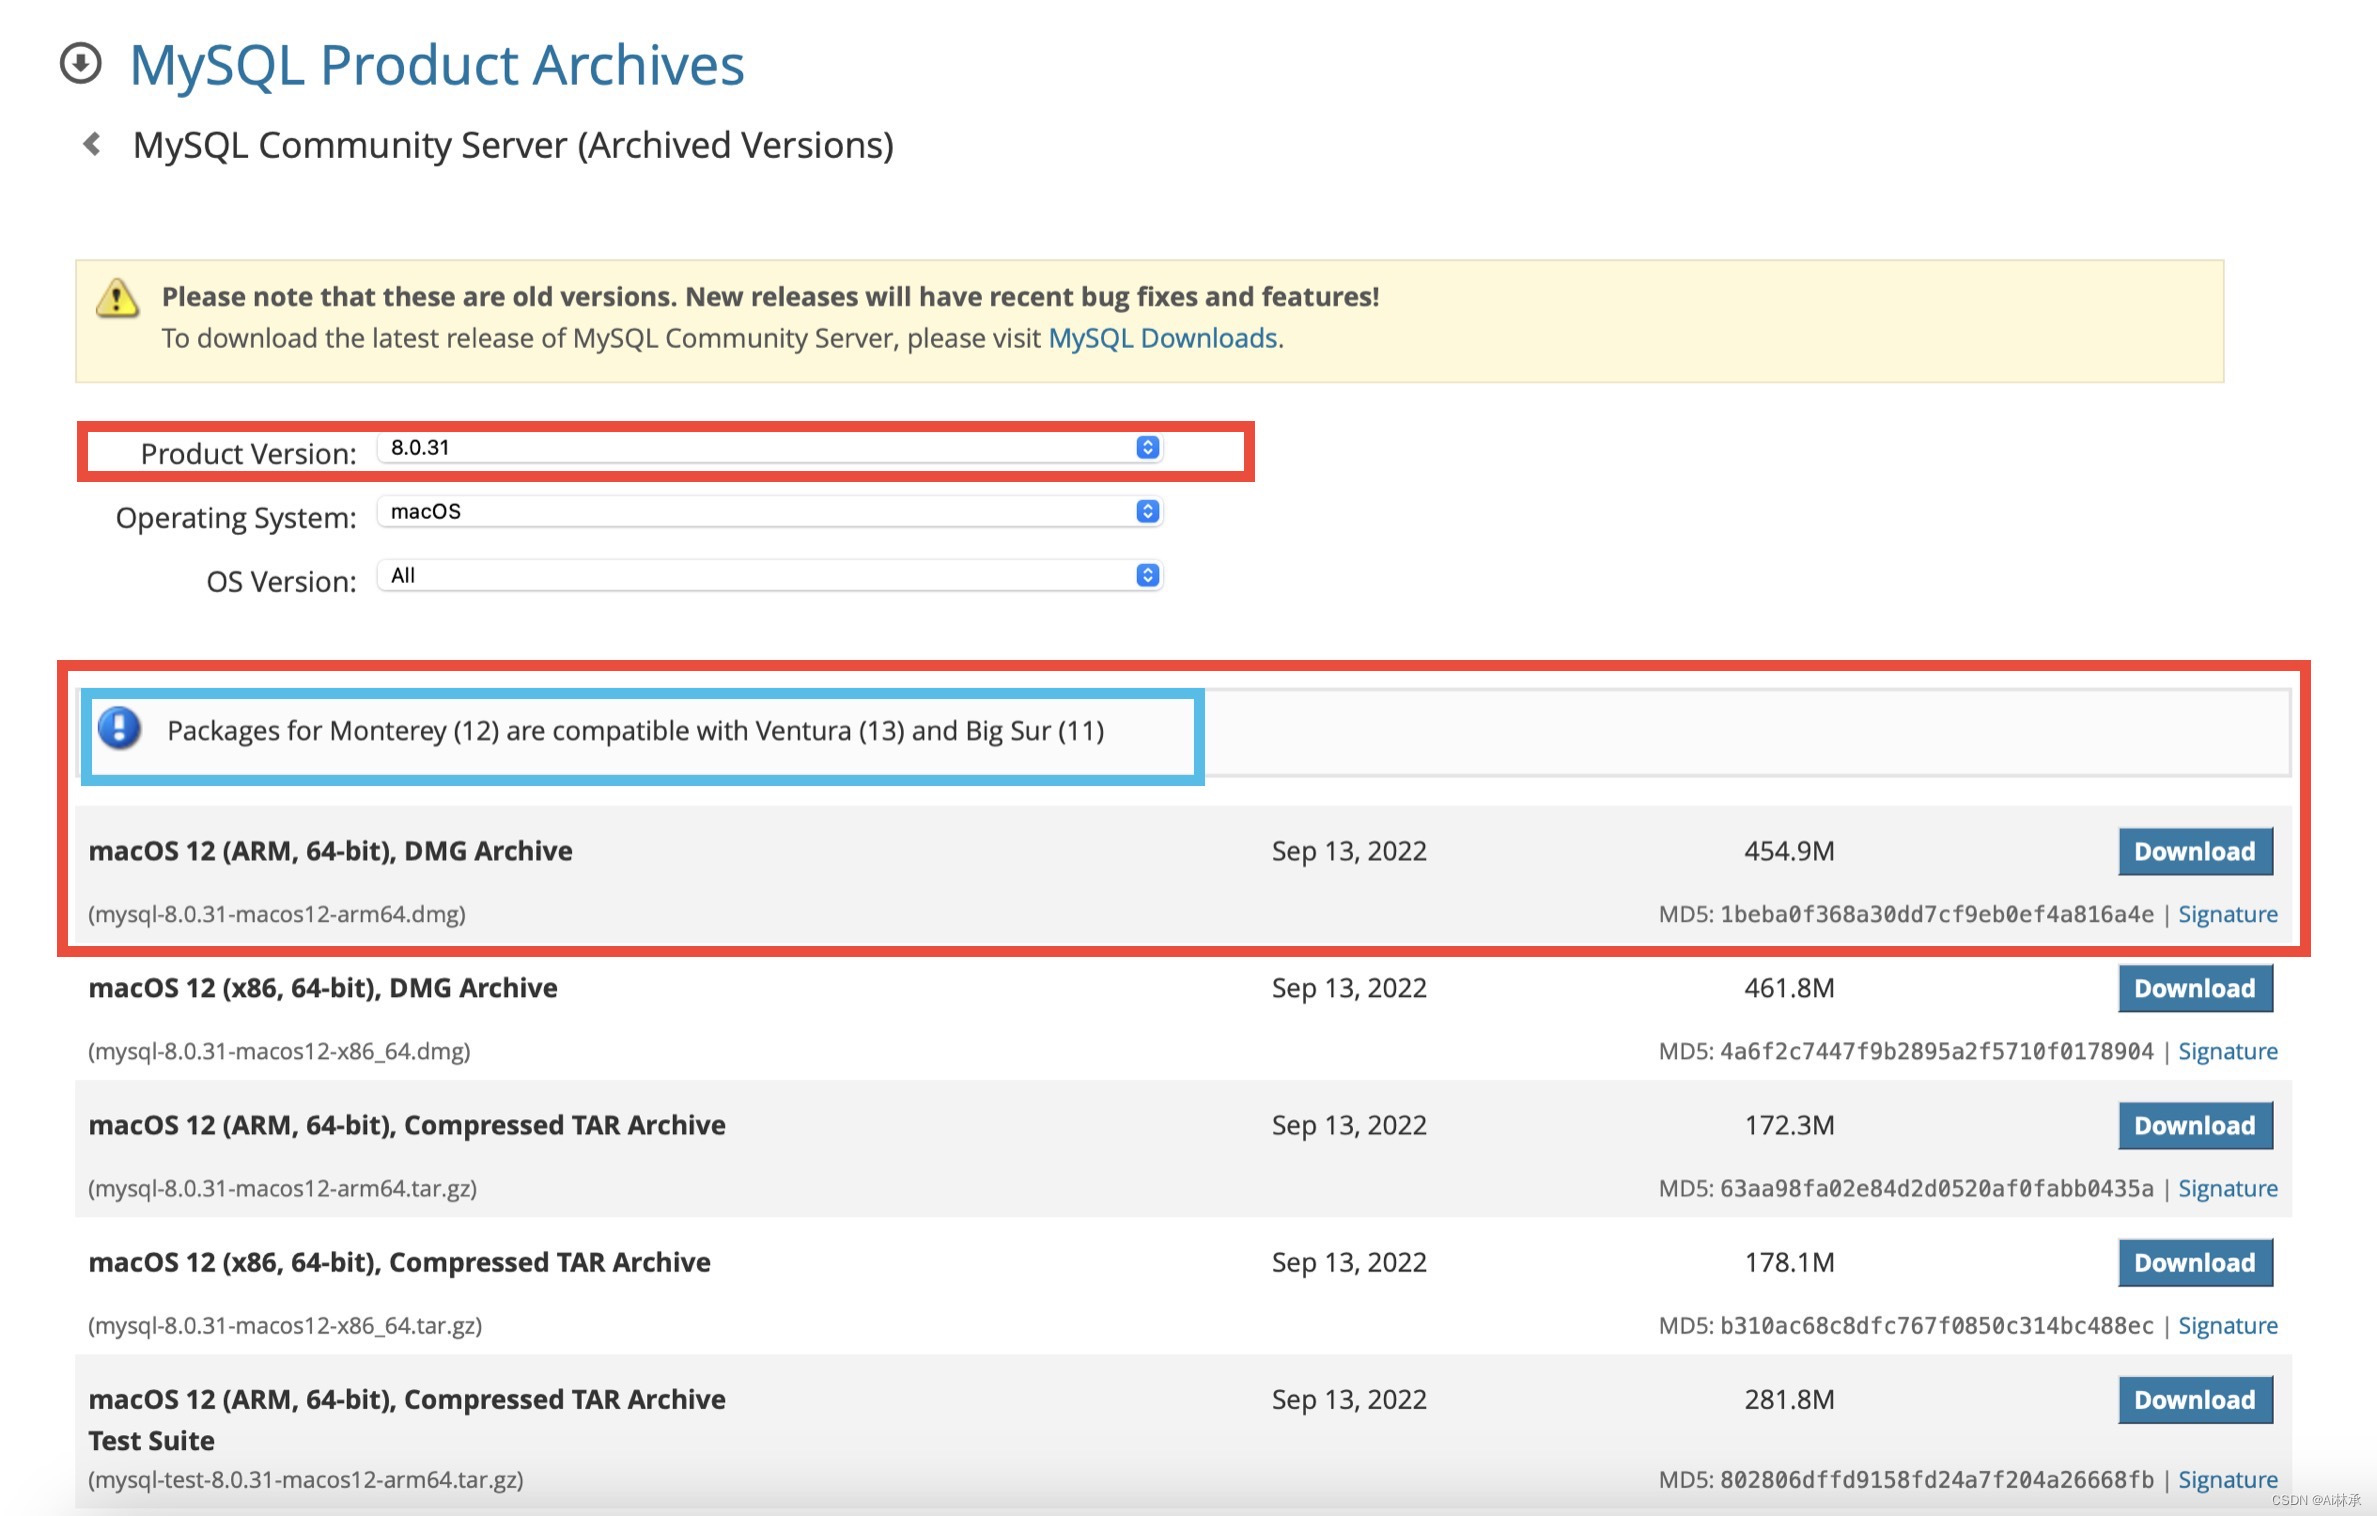Click 'macOS 12 (x86, 64-bit), Compressed TAR Archive' title
Image resolution: width=2377 pixels, height=1516 pixels.
pyautogui.click(x=399, y=1262)
